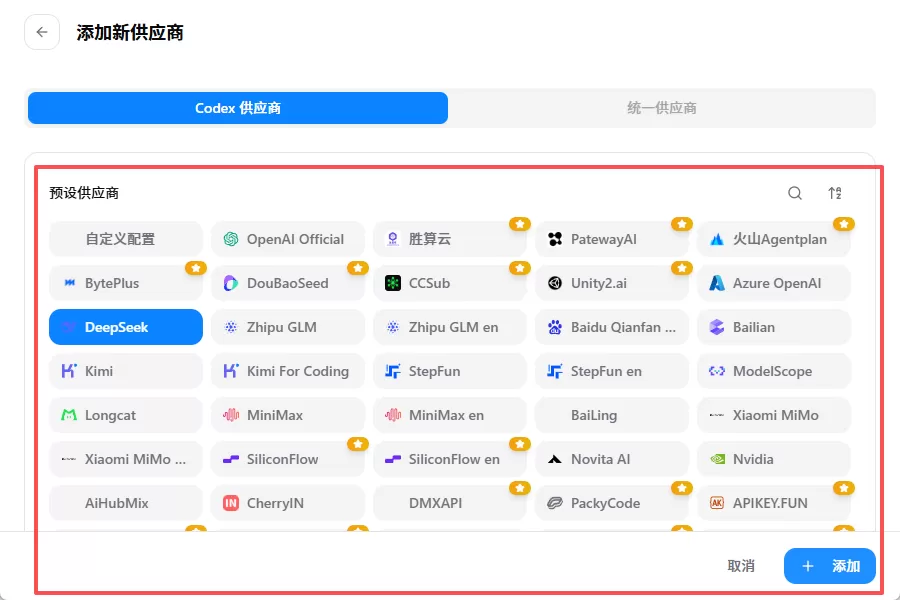This screenshot has height=600, width=900.
Task: Select AiHubMix provider
Action: pyautogui.click(x=126, y=503)
